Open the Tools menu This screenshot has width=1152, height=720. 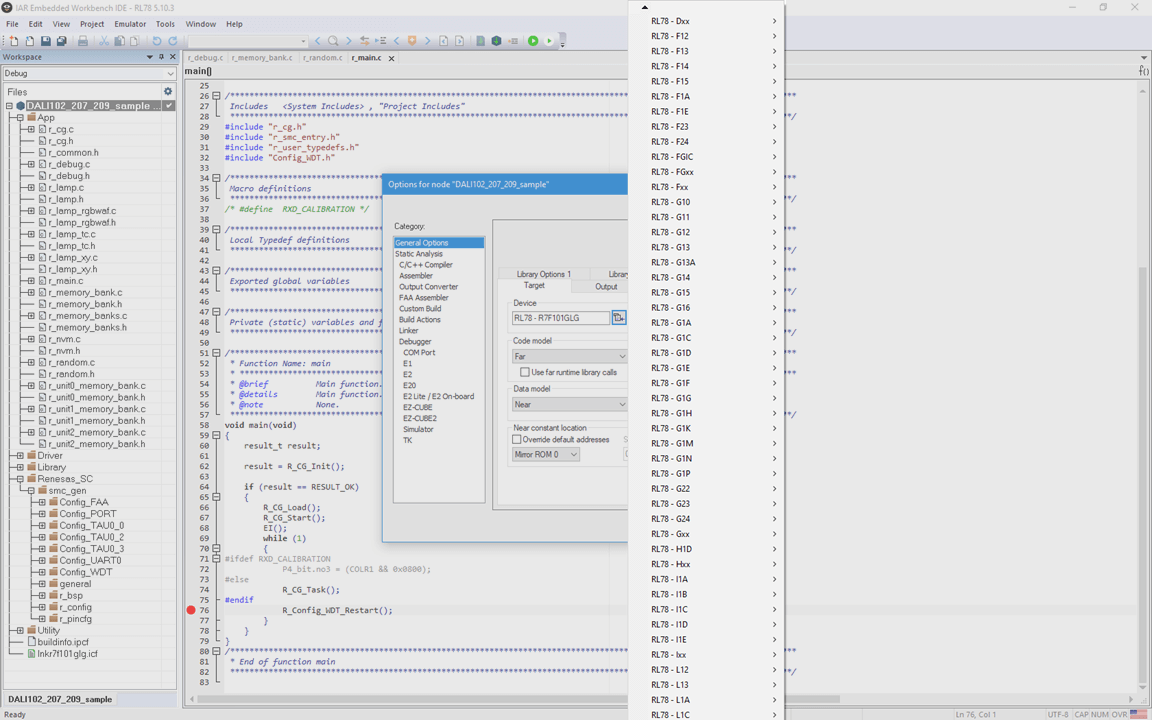[x=165, y=24]
